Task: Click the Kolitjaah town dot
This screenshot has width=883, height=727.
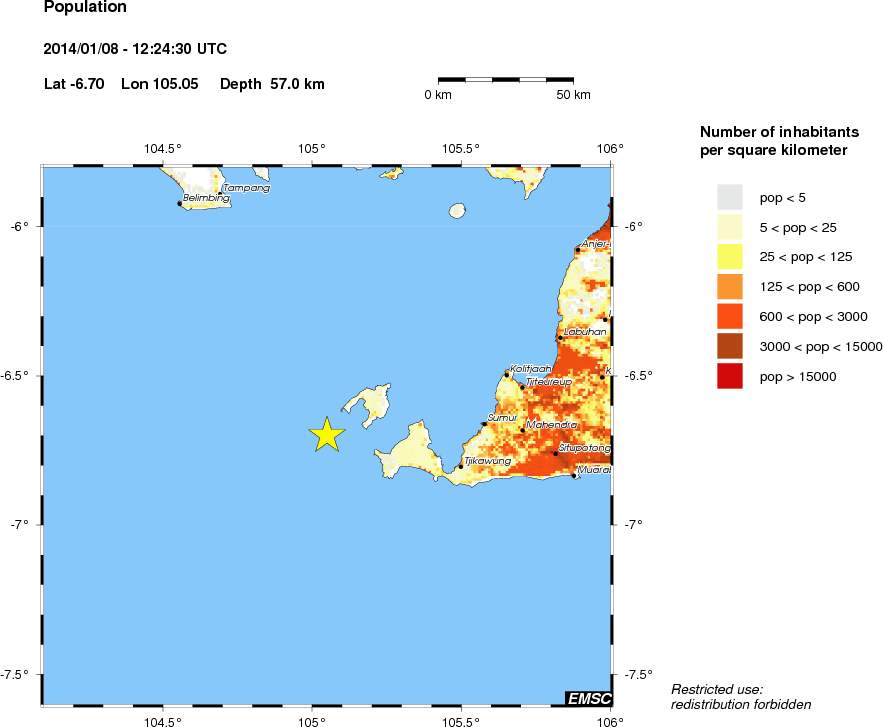Action: (x=507, y=374)
